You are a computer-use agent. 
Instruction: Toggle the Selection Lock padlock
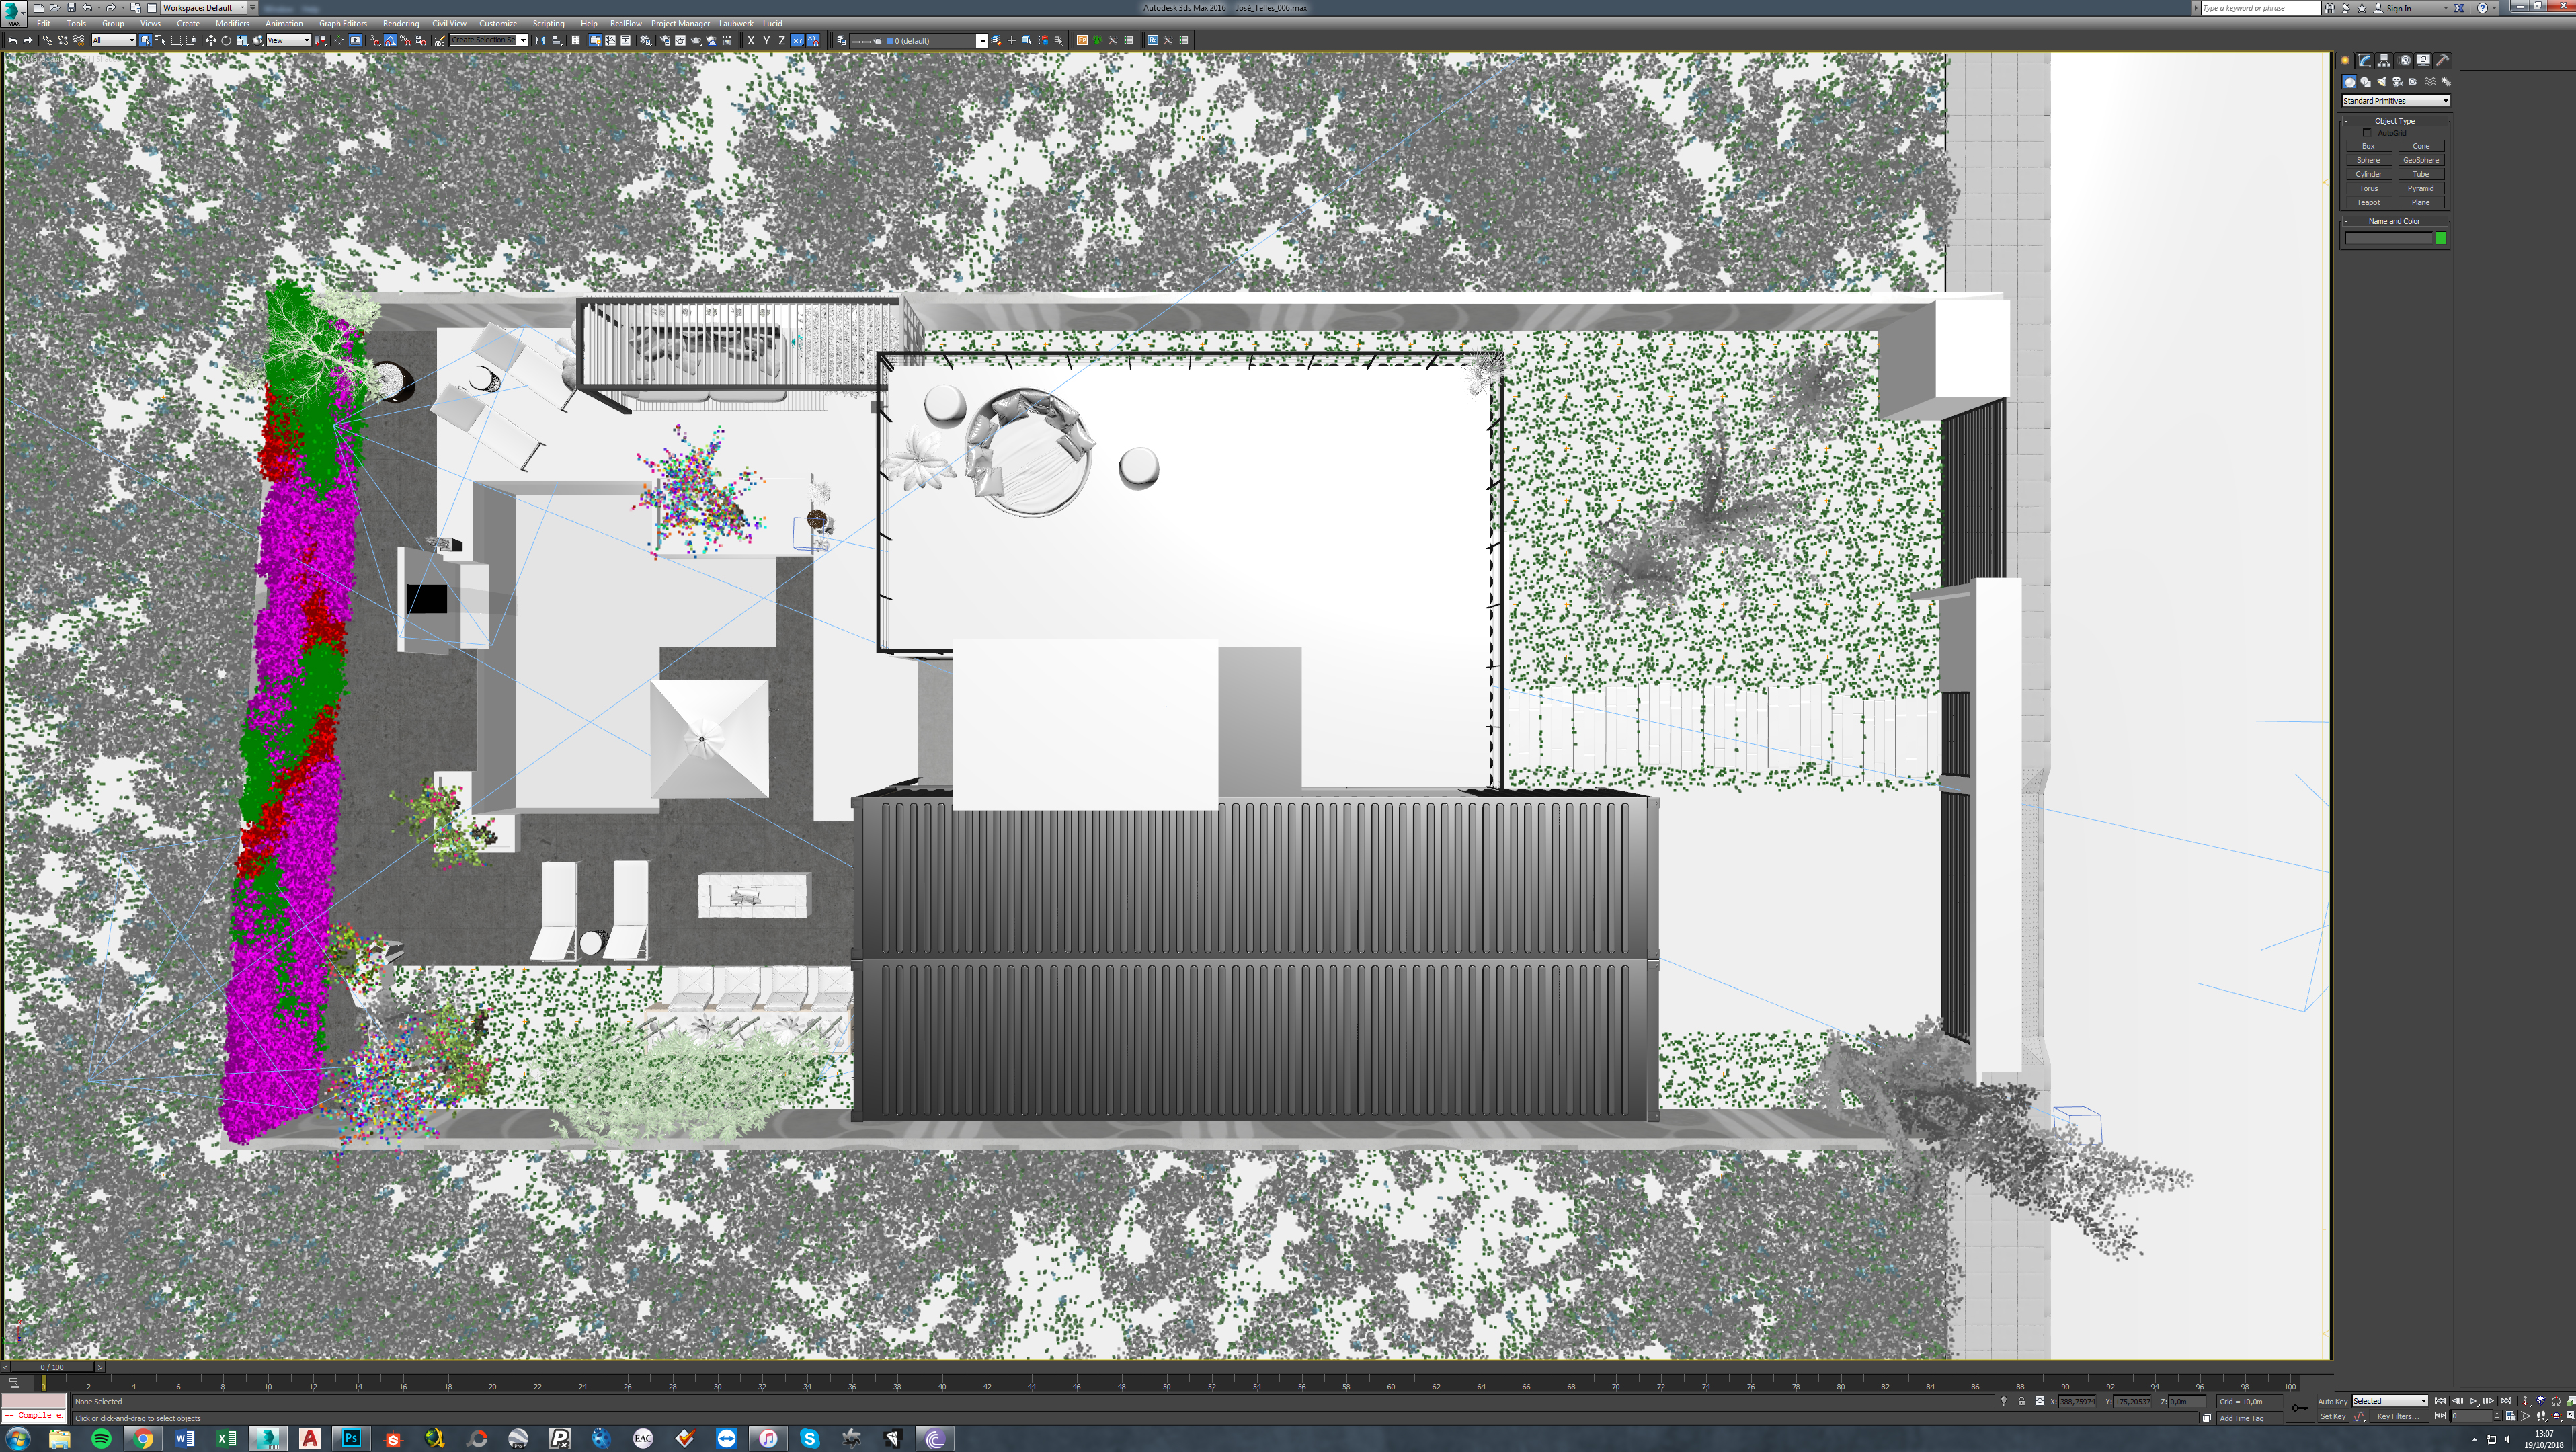pyautogui.click(x=2021, y=1401)
